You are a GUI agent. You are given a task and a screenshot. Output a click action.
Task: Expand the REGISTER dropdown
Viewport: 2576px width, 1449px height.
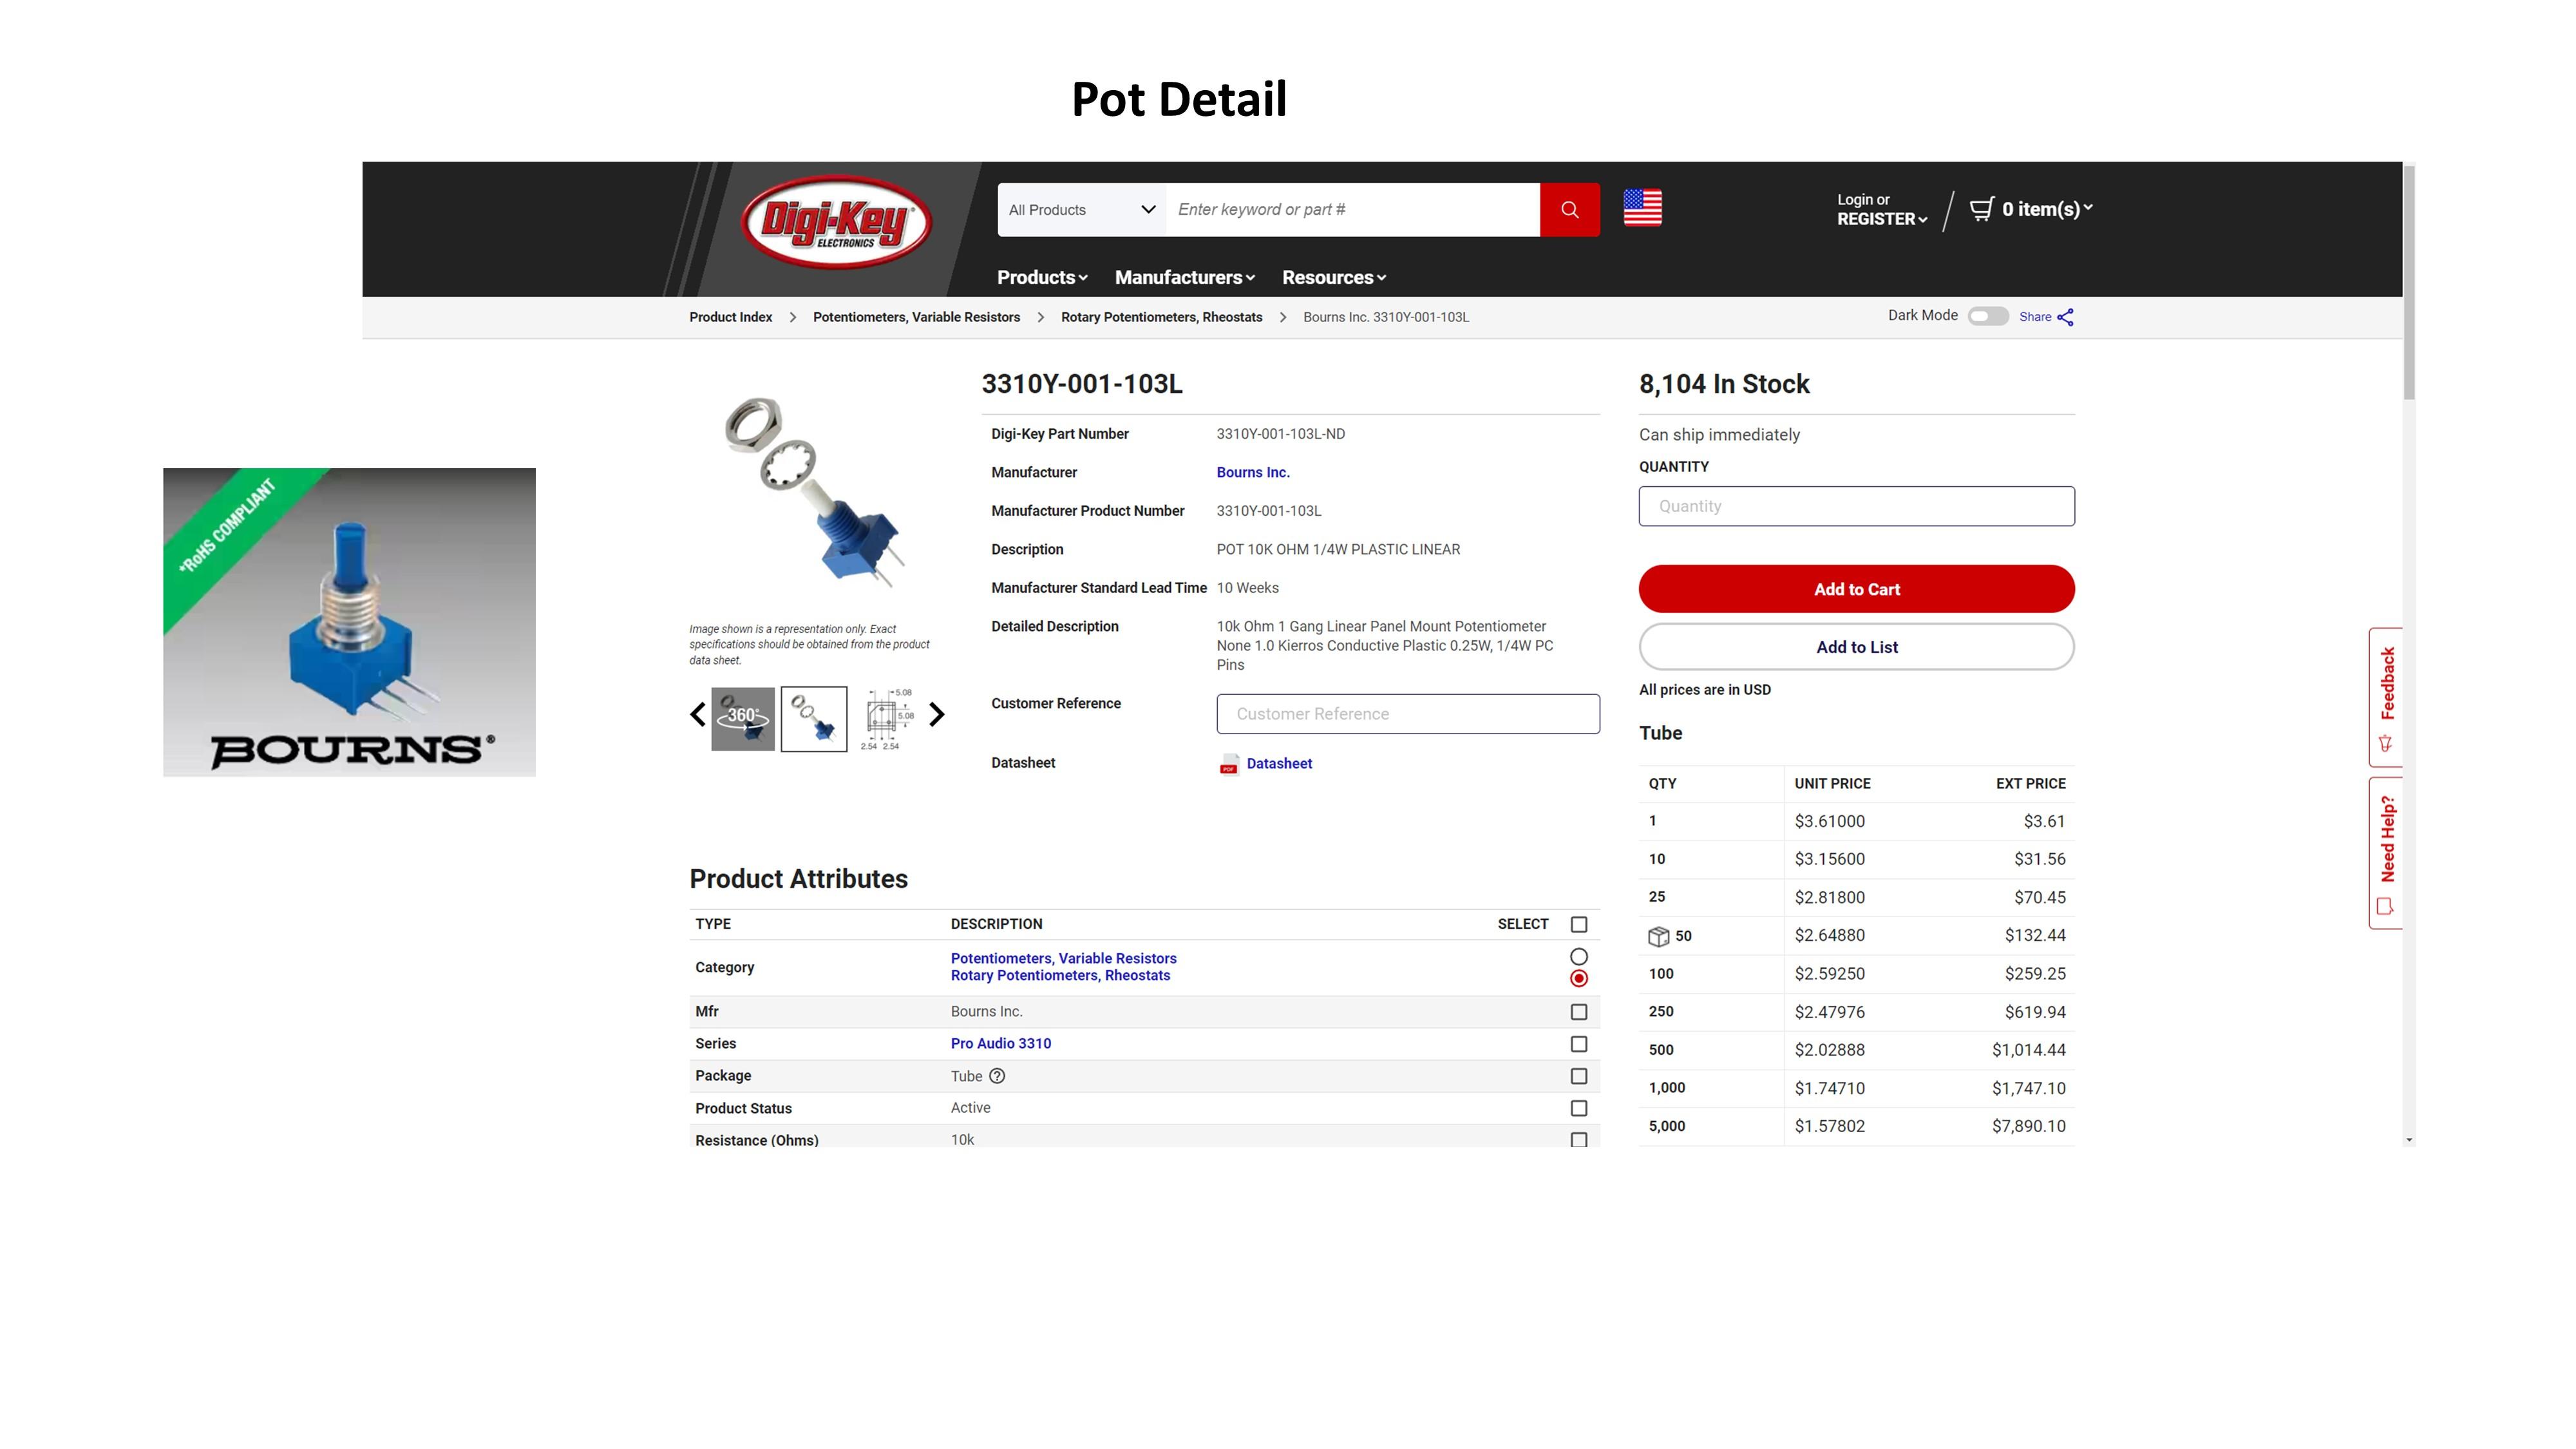[1881, 219]
